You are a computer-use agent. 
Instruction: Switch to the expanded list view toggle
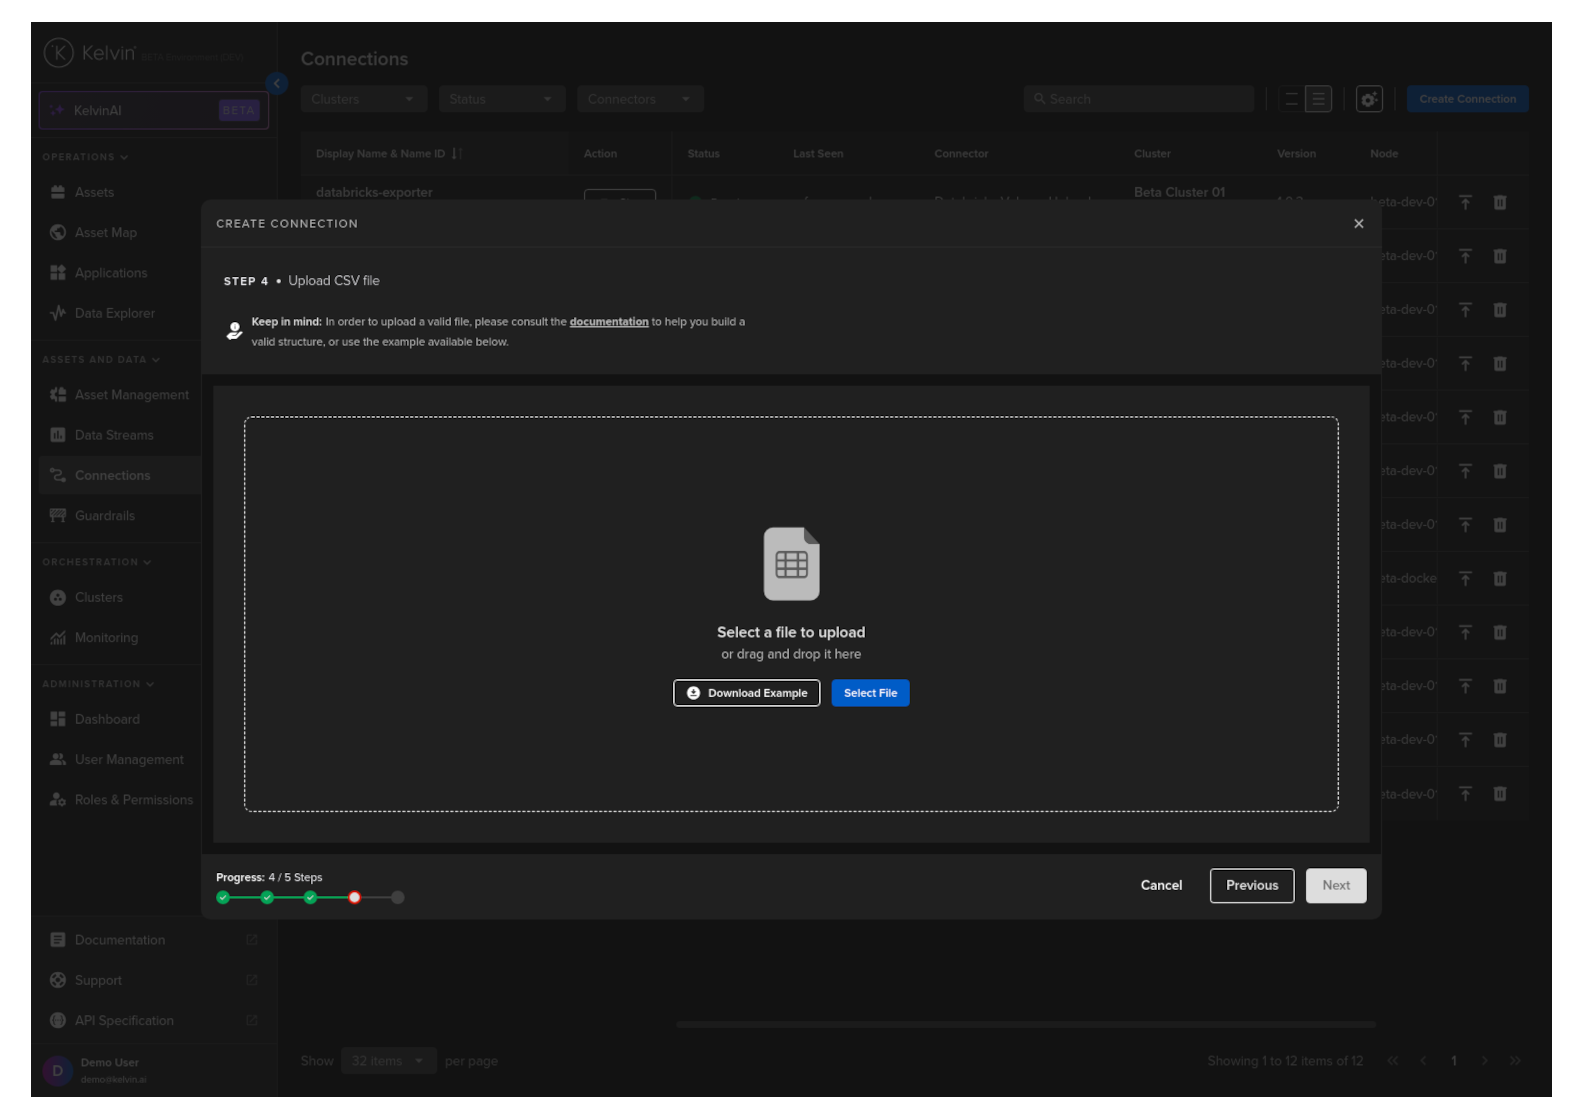pyautogui.click(x=1318, y=99)
